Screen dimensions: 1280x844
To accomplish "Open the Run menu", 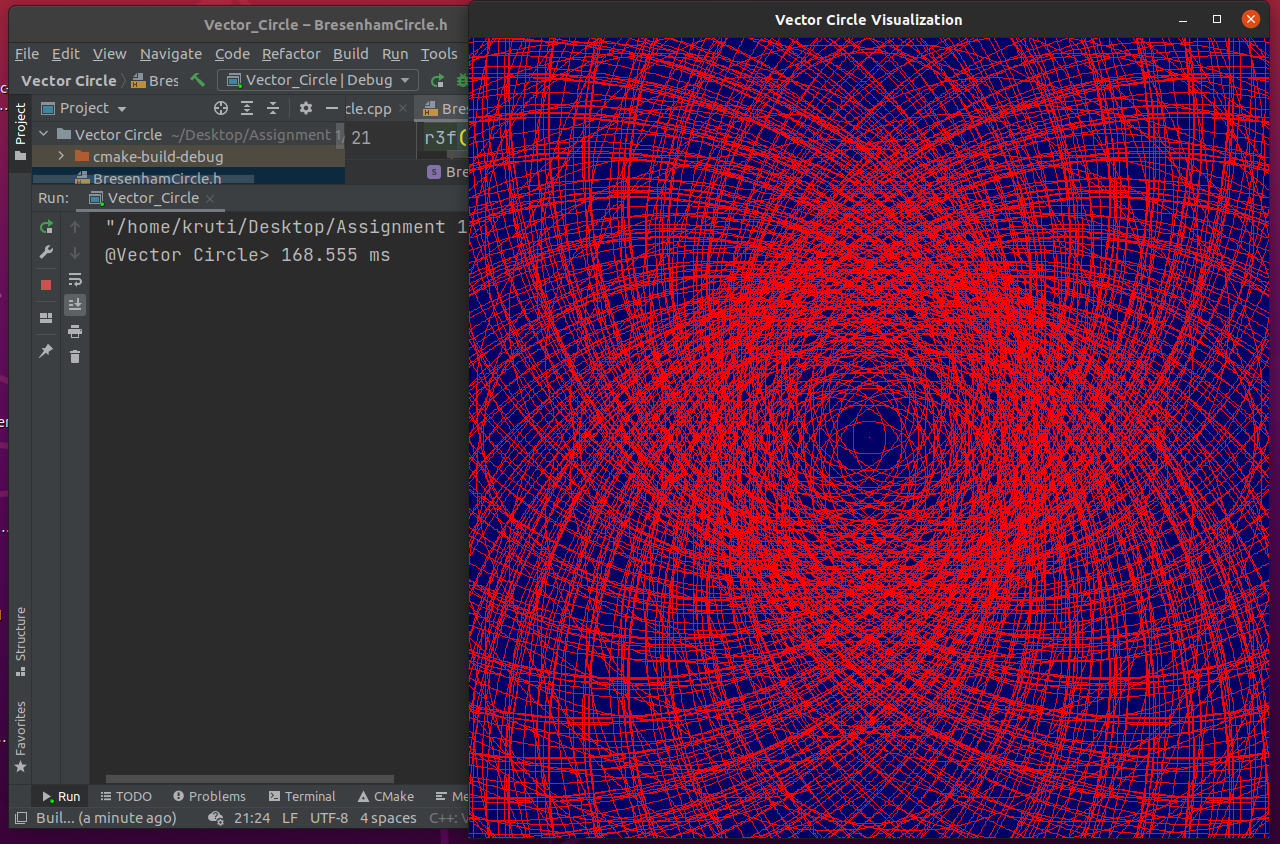I will coord(395,54).
